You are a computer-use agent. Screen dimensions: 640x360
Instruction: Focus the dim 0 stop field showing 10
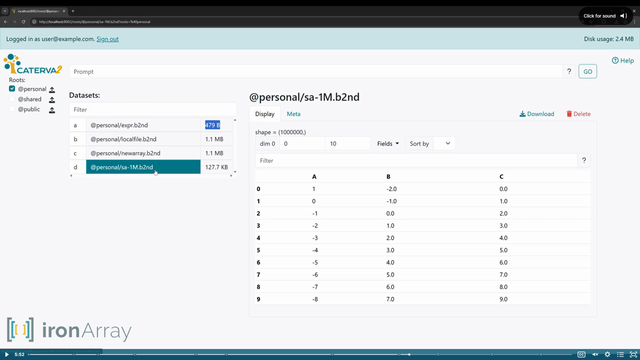point(348,144)
